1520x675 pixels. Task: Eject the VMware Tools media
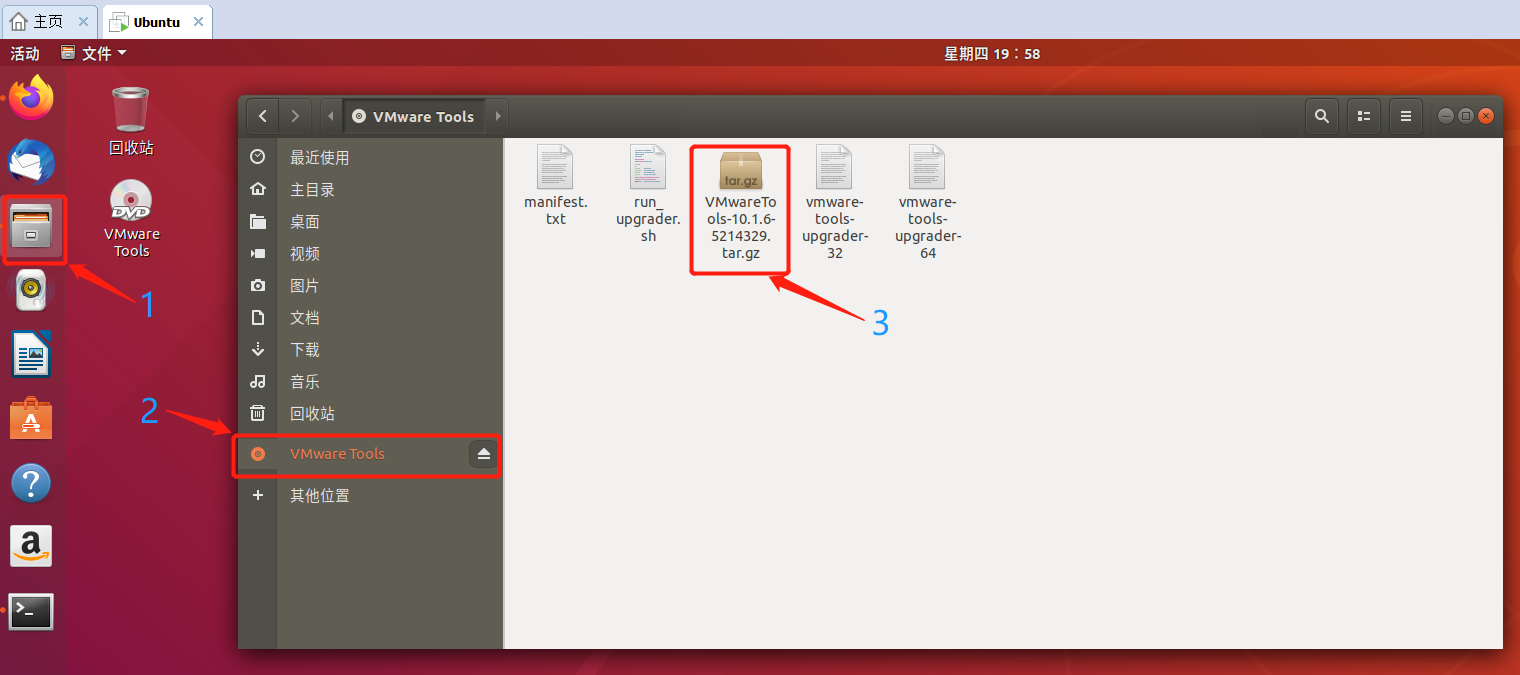point(483,454)
